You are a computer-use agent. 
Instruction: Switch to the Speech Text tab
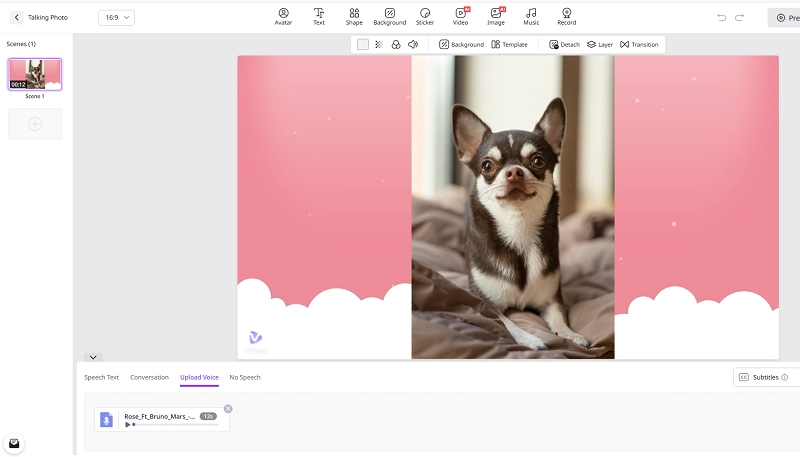point(101,378)
